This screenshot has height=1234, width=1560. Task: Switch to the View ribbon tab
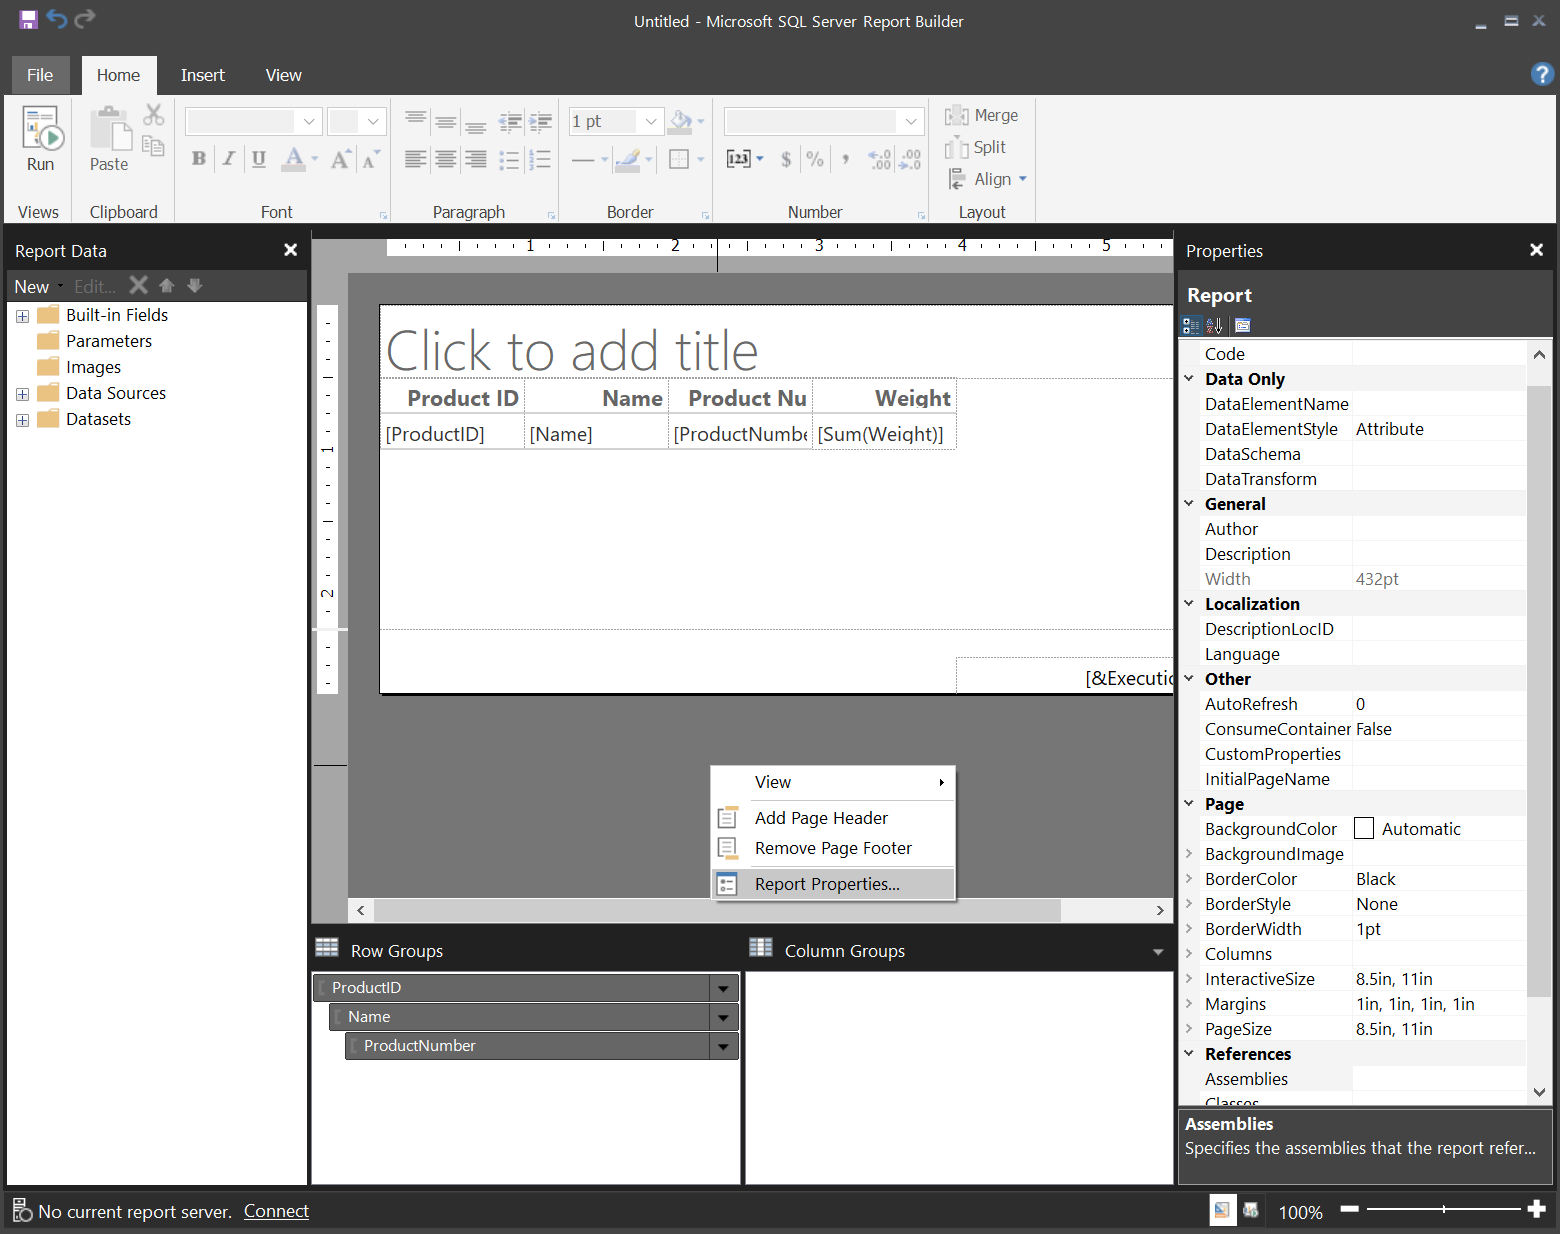pyautogui.click(x=284, y=75)
